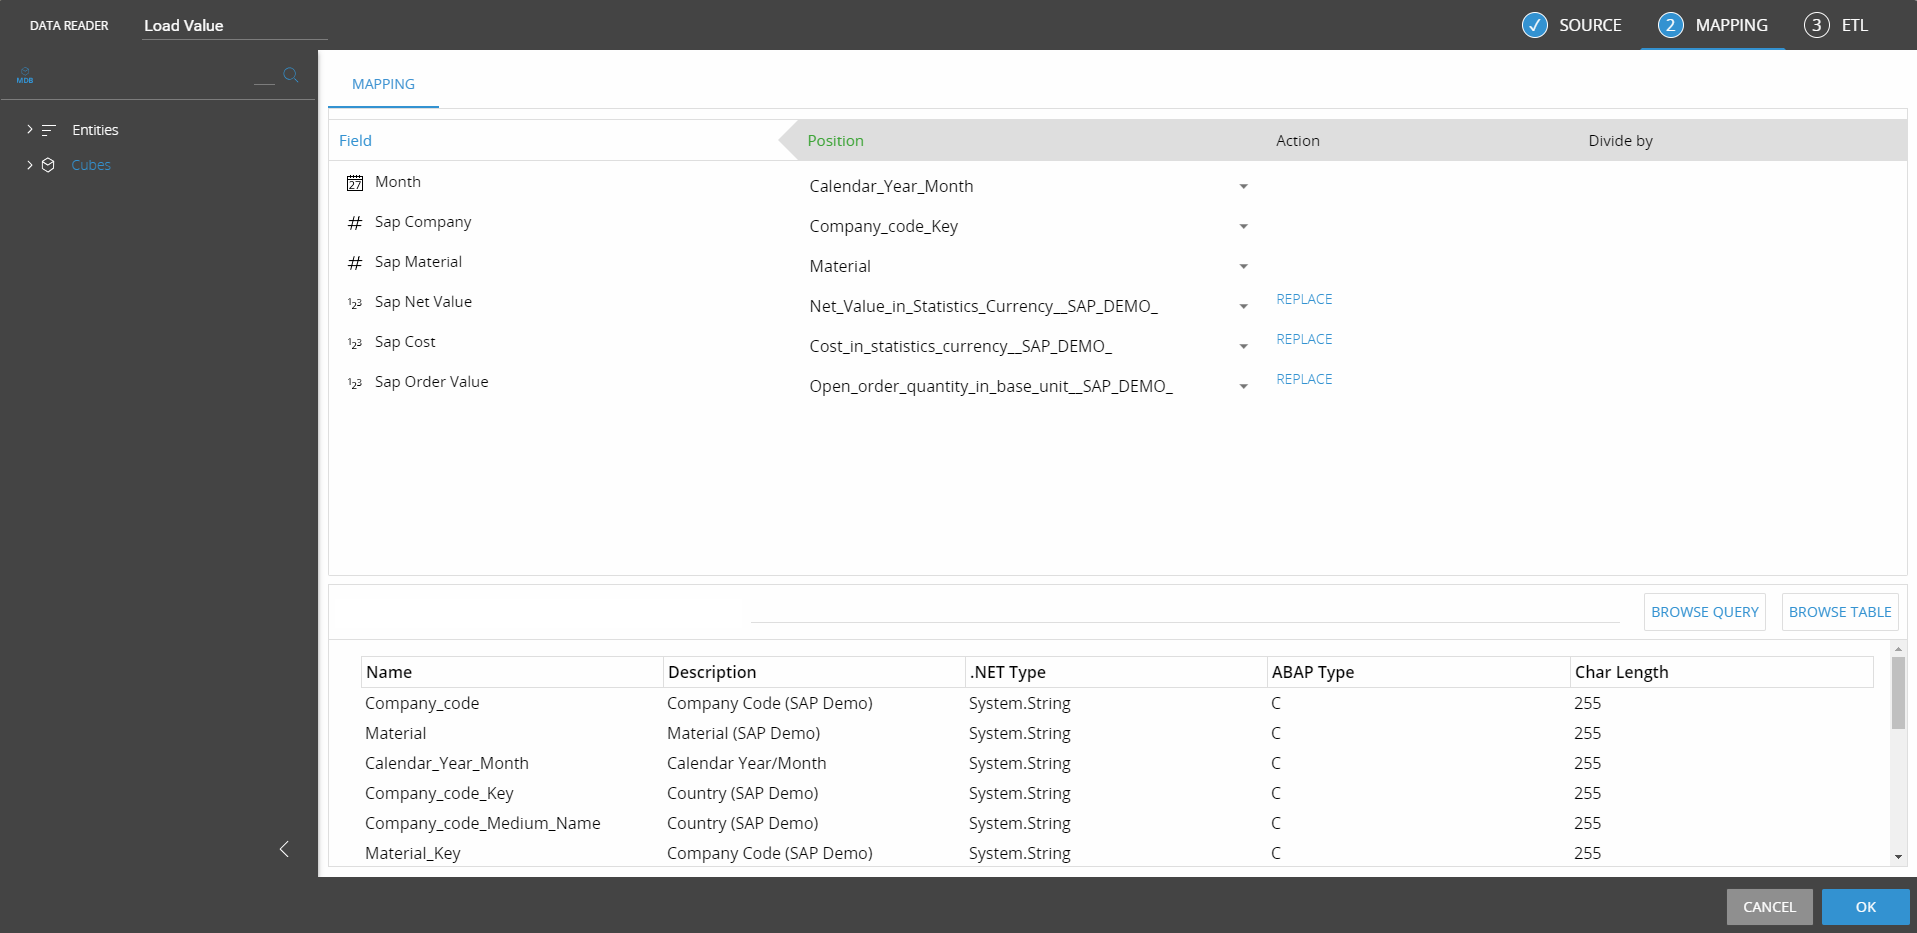
Task: Click REPLACE action for Sap Cost
Action: 1304,339
